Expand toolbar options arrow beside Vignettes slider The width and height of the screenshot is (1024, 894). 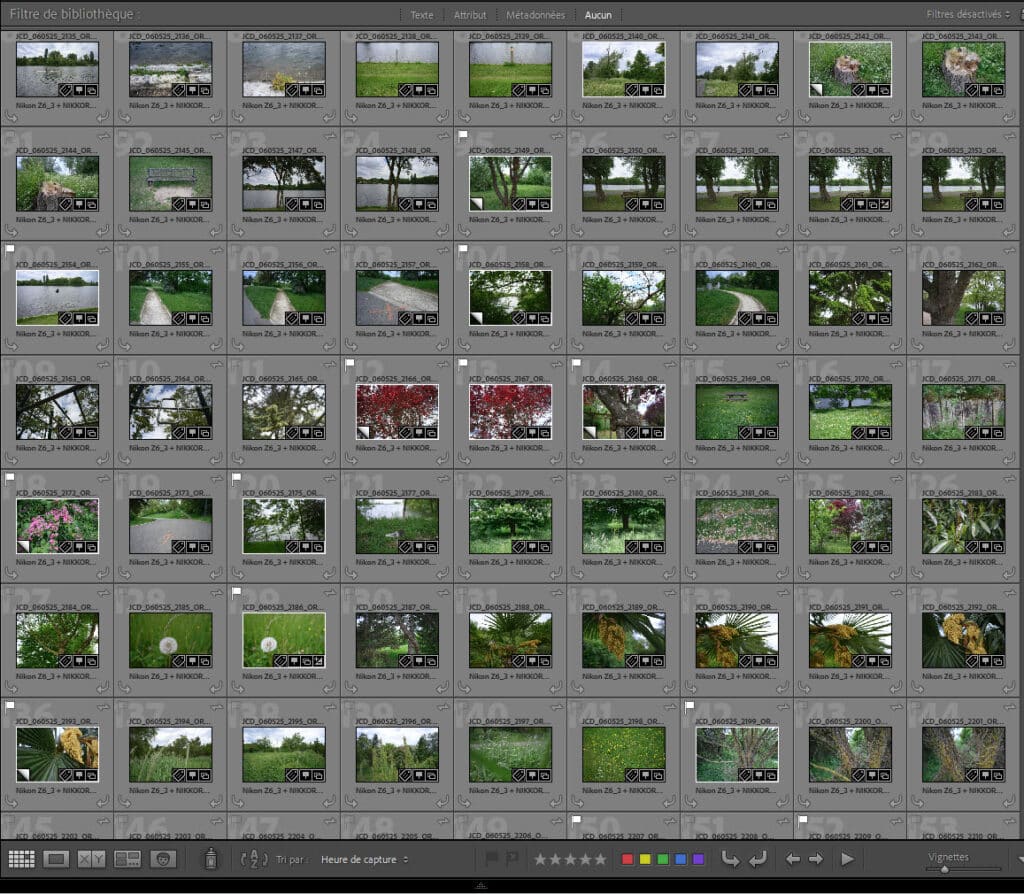[1019, 859]
